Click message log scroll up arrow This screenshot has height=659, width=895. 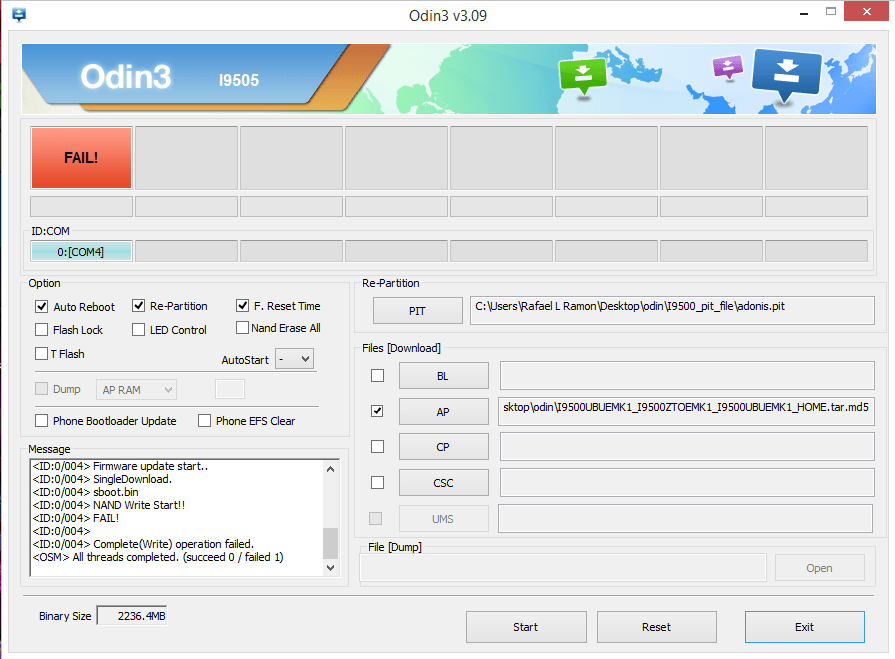(330, 469)
